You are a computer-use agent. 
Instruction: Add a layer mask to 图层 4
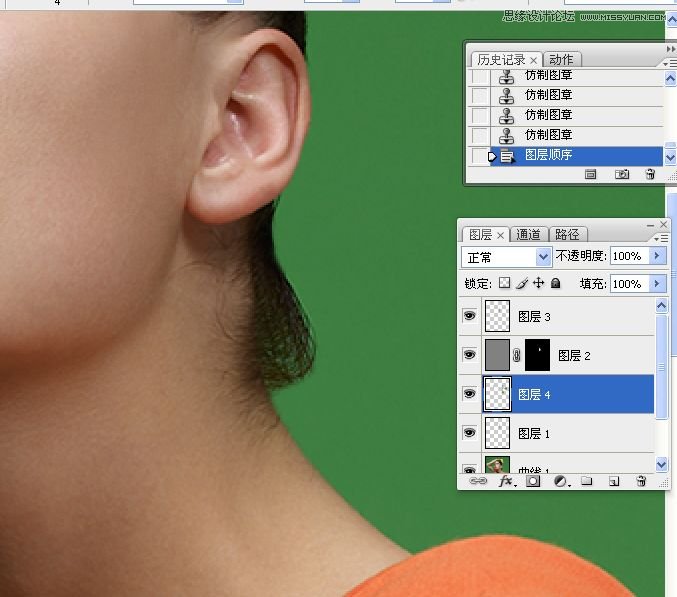coord(533,481)
